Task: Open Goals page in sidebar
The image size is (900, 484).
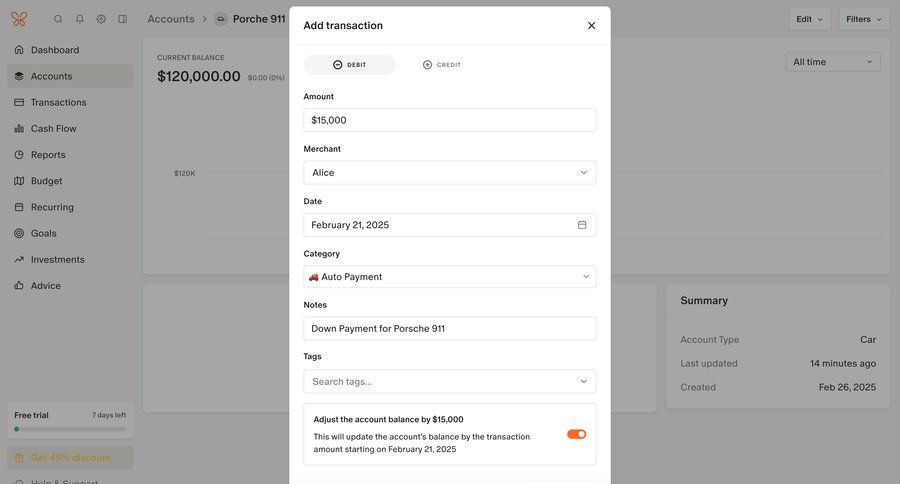Action: [x=70, y=233]
